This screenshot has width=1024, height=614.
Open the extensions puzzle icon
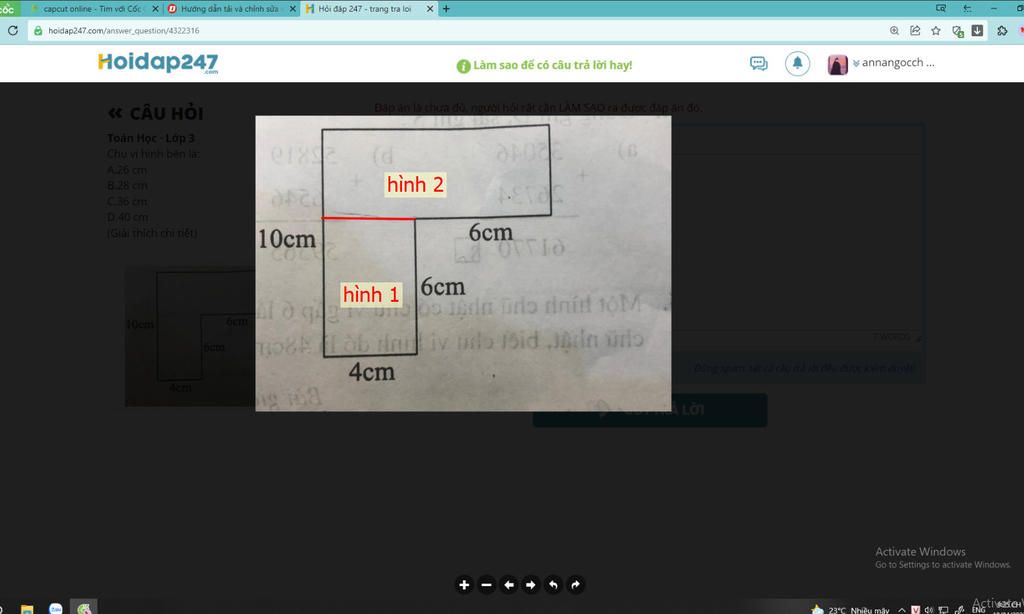(x=1002, y=30)
